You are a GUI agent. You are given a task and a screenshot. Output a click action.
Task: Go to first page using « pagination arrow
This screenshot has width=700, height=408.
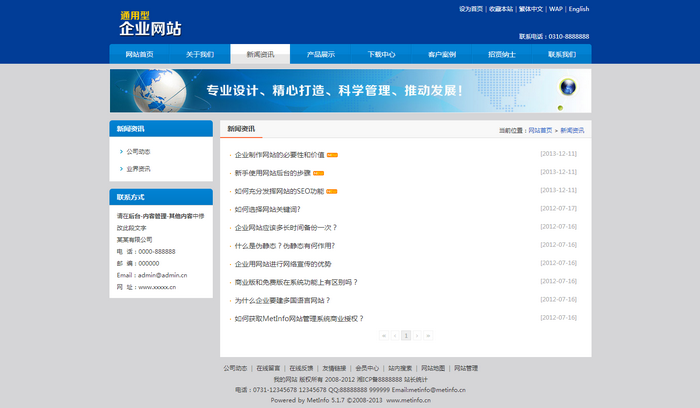[384, 336]
